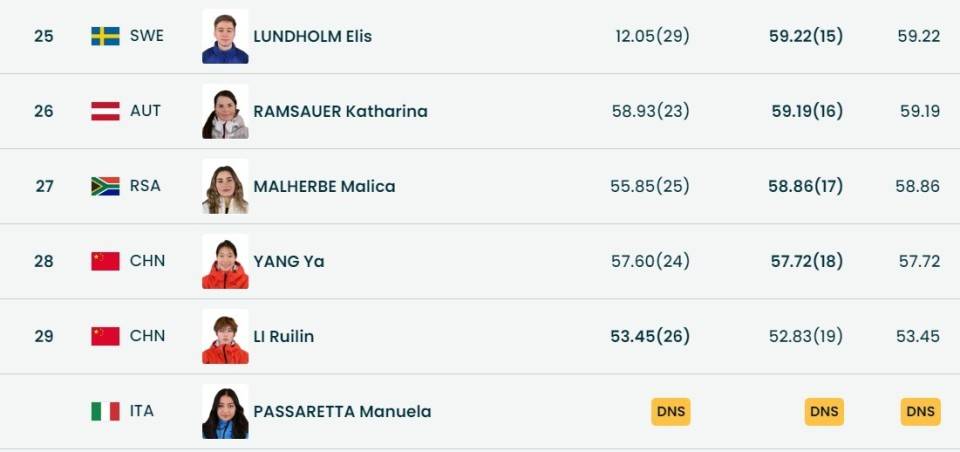The image size is (960, 452).
Task: Click the South Africa flag icon
Action: pos(105,186)
